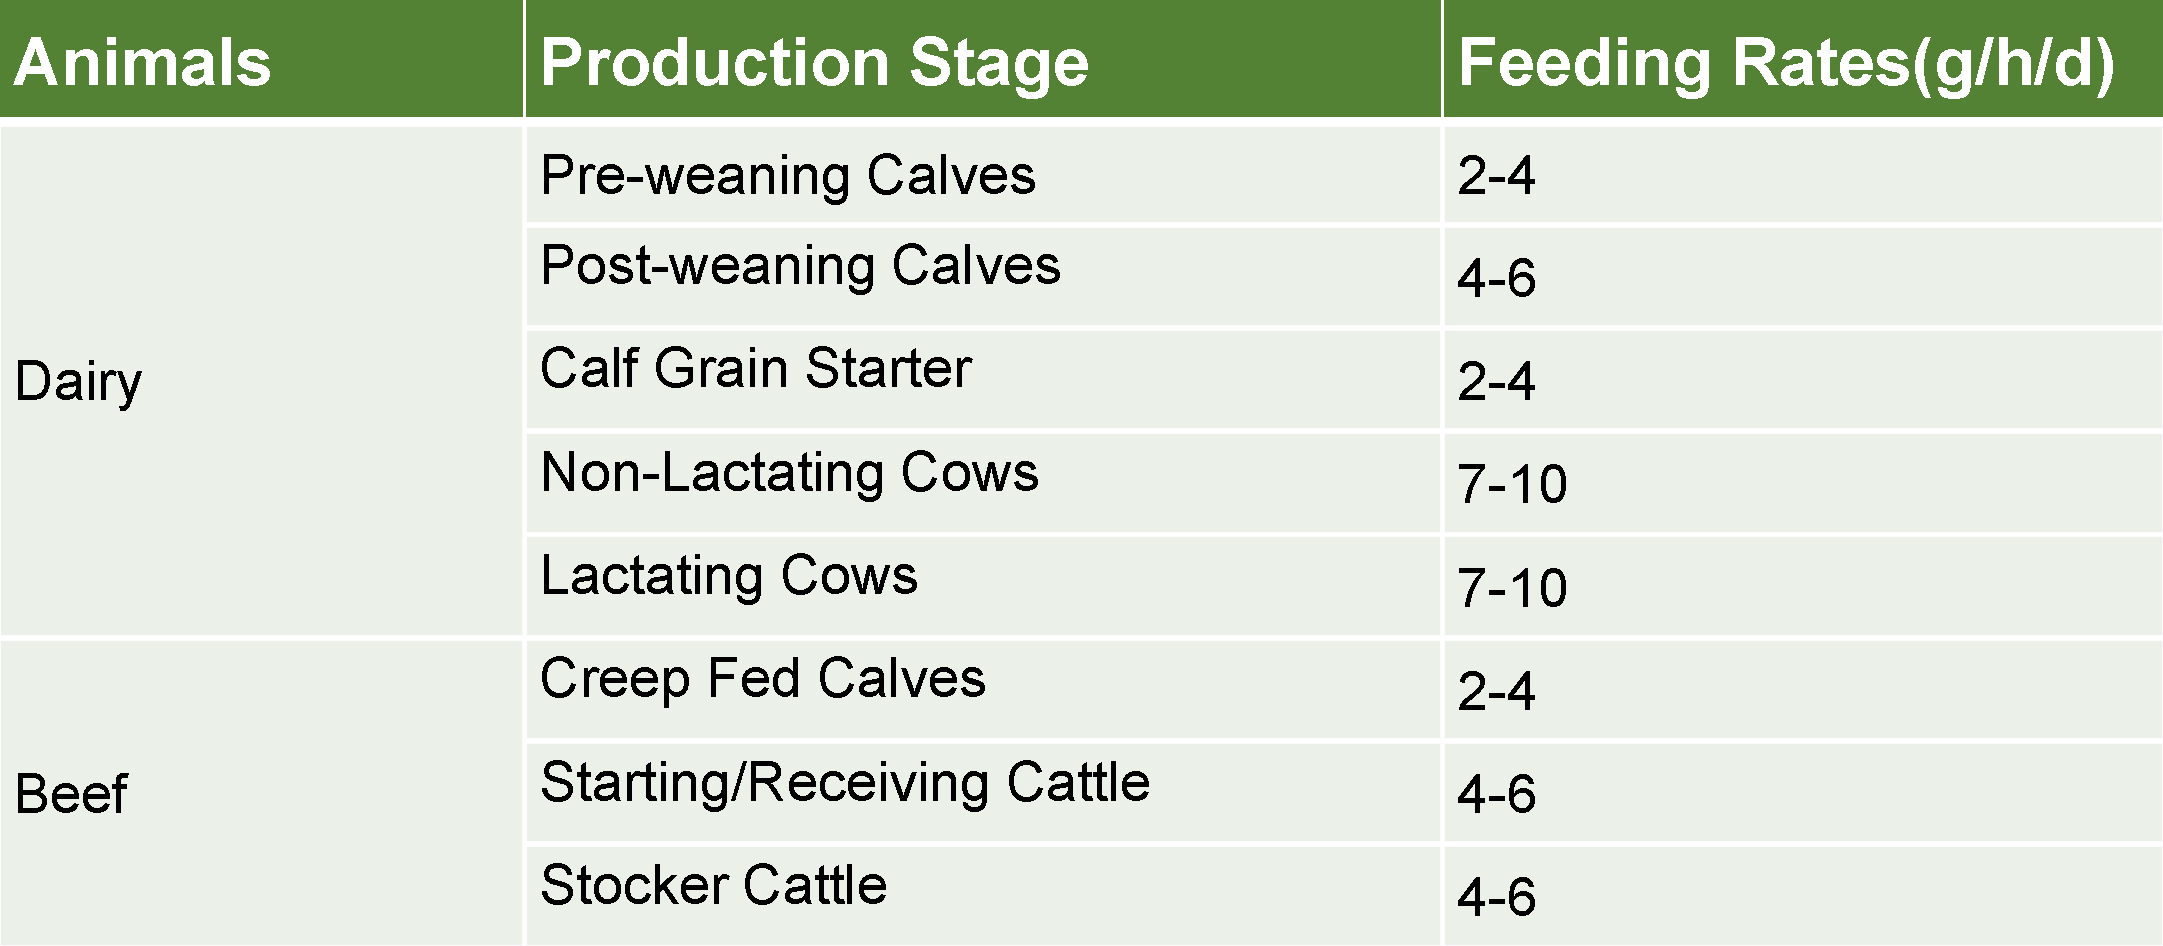Screen dimensions: 2163x946
Task: Click the Non-Lactating Cows cell
Action: click(x=983, y=483)
